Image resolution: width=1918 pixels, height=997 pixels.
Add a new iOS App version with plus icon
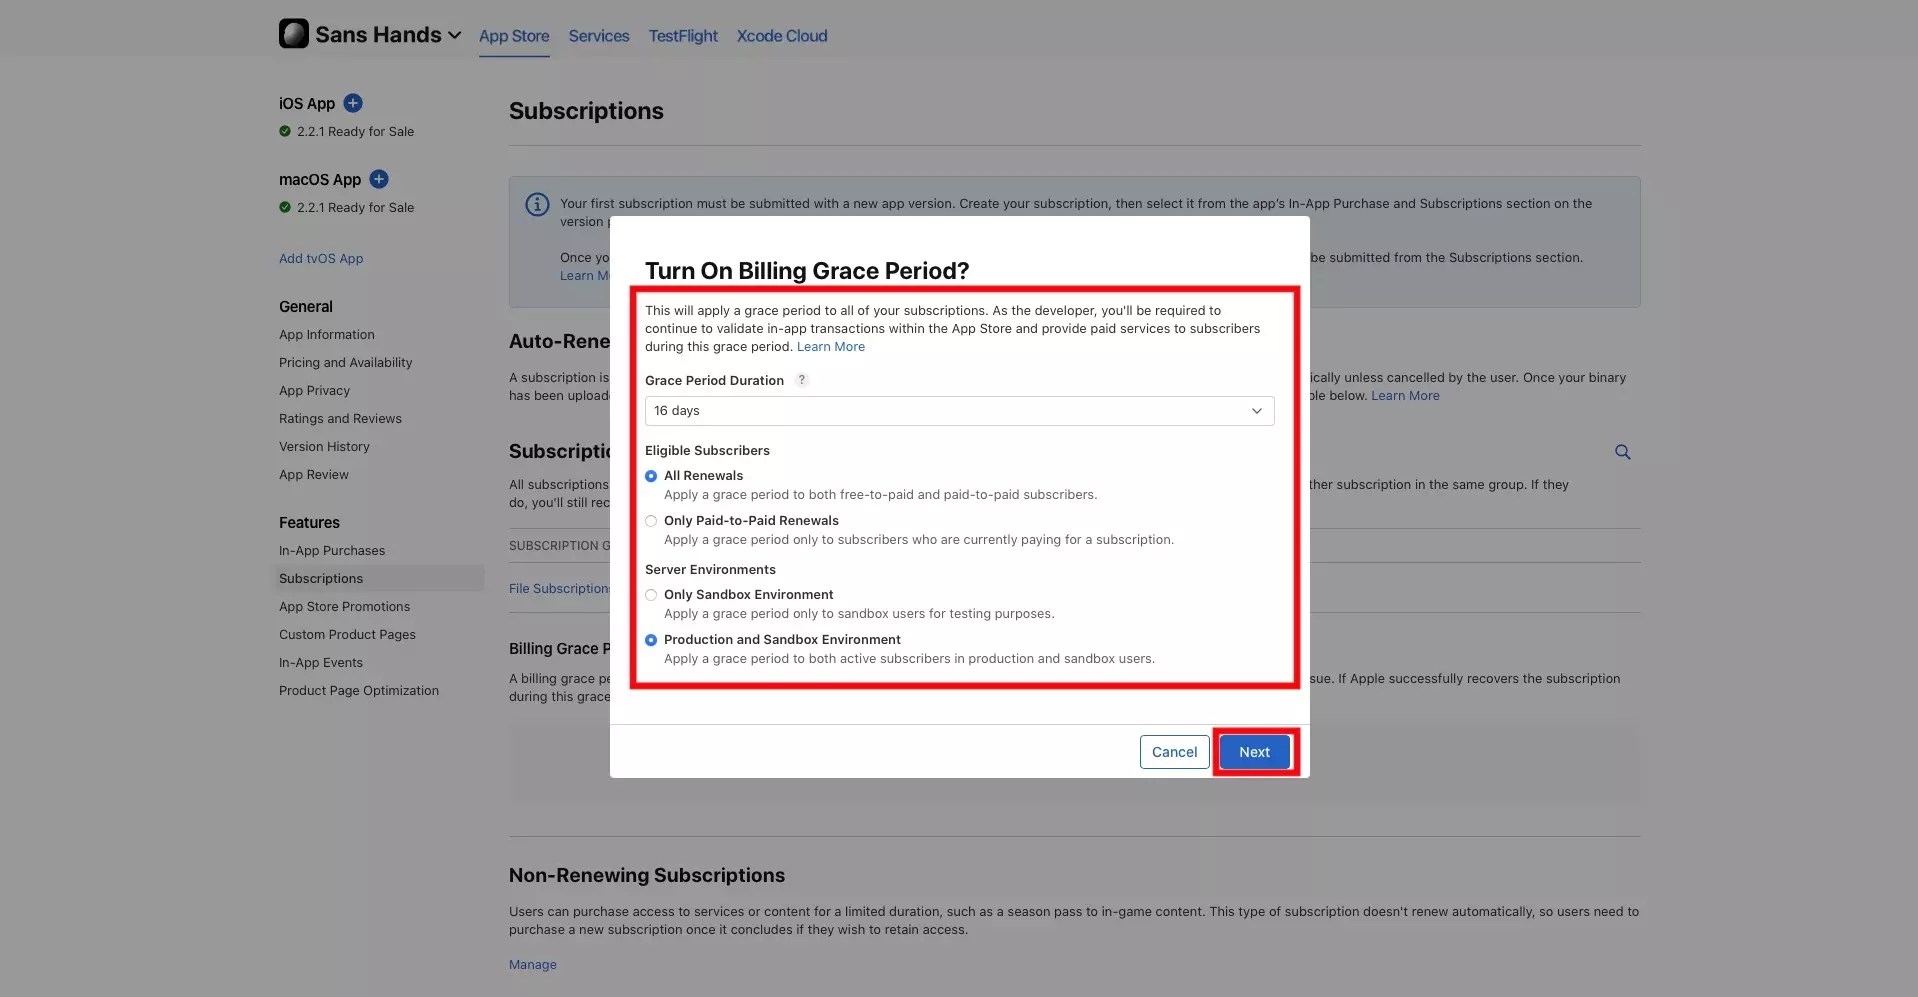click(x=353, y=103)
